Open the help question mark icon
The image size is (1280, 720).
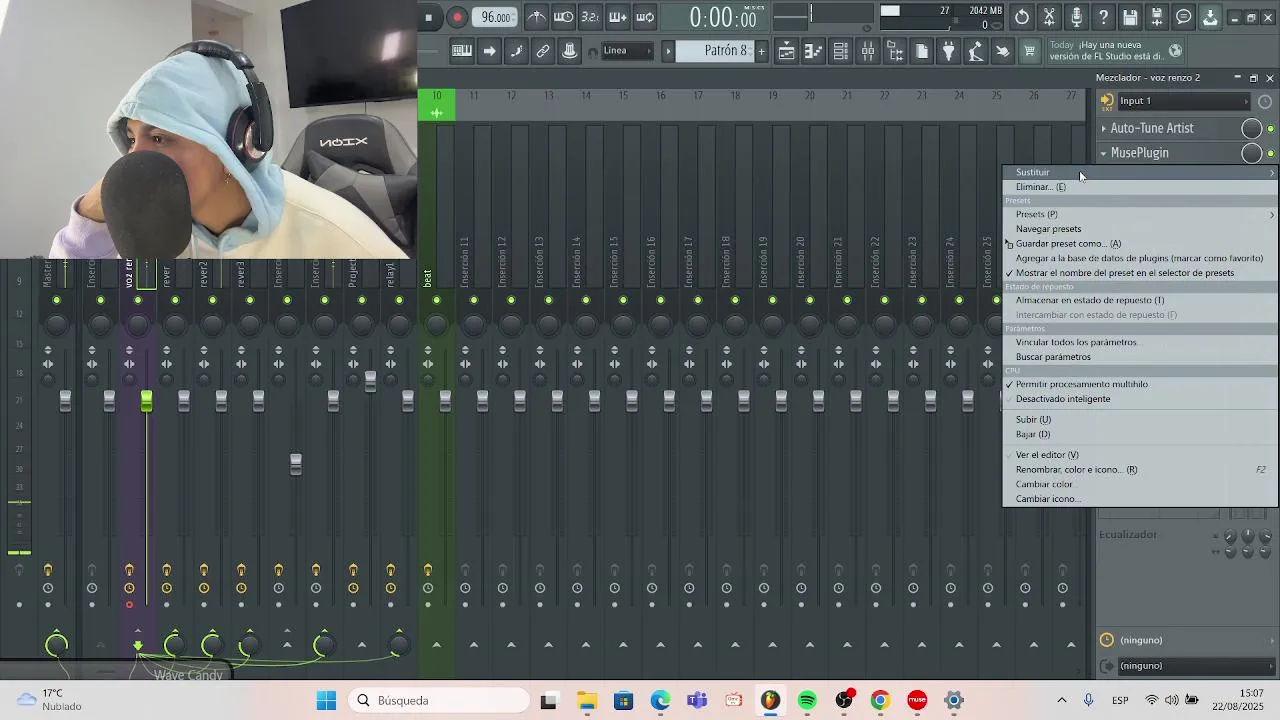click(x=1103, y=17)
